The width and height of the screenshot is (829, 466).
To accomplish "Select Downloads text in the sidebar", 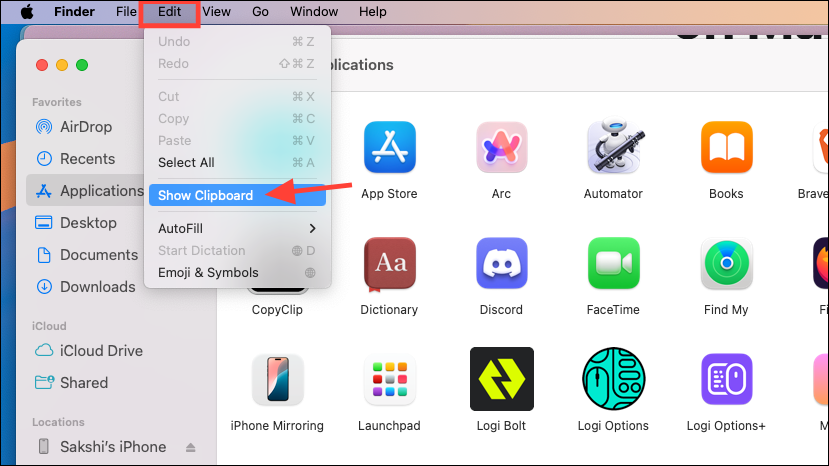I will pos(98,287).
